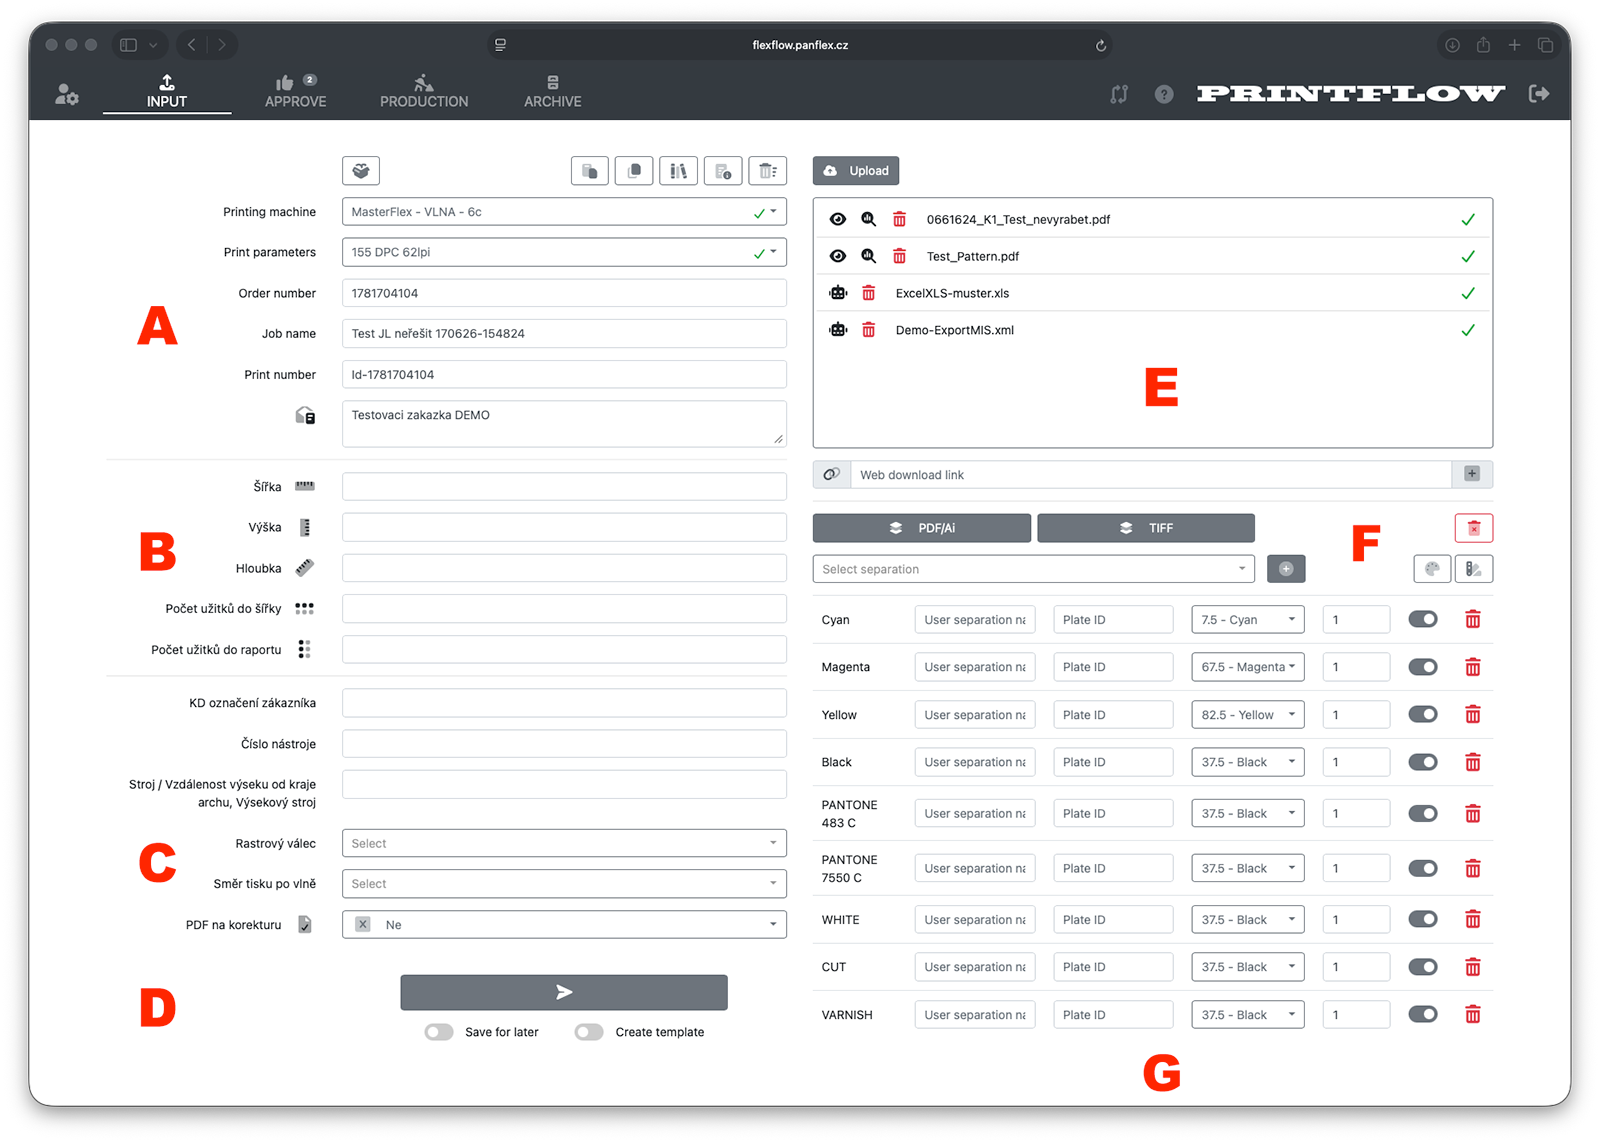Enable the Create template switch
The height and width of the screenshot is (1142, 1600).
coord(589,1032)
